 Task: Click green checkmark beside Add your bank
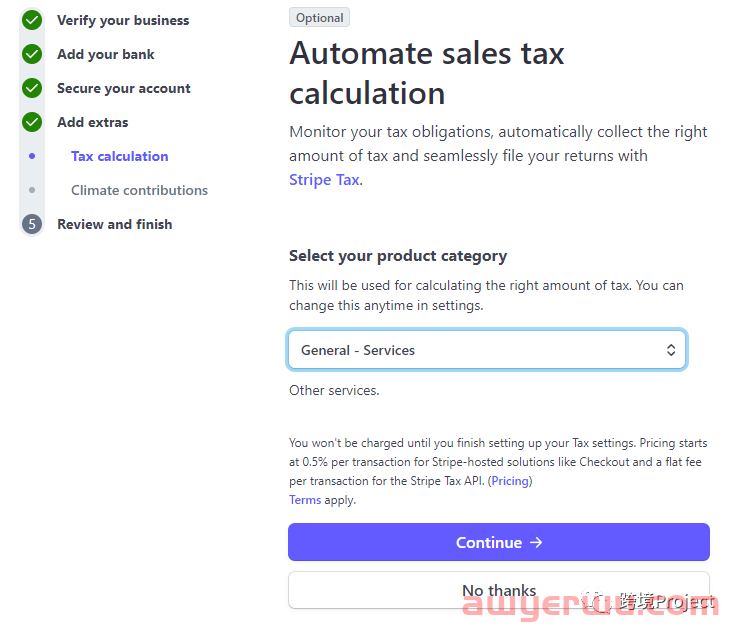point(32,54)
